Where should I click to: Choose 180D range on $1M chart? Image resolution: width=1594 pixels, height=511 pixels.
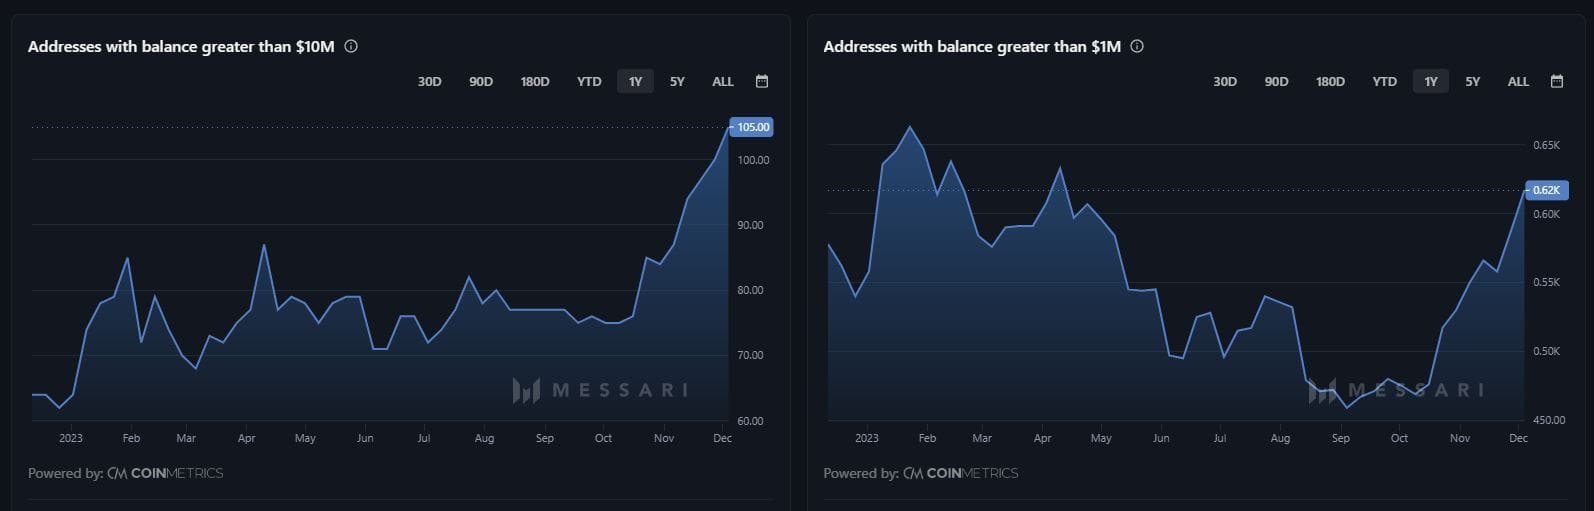[x=1330, y=82]
